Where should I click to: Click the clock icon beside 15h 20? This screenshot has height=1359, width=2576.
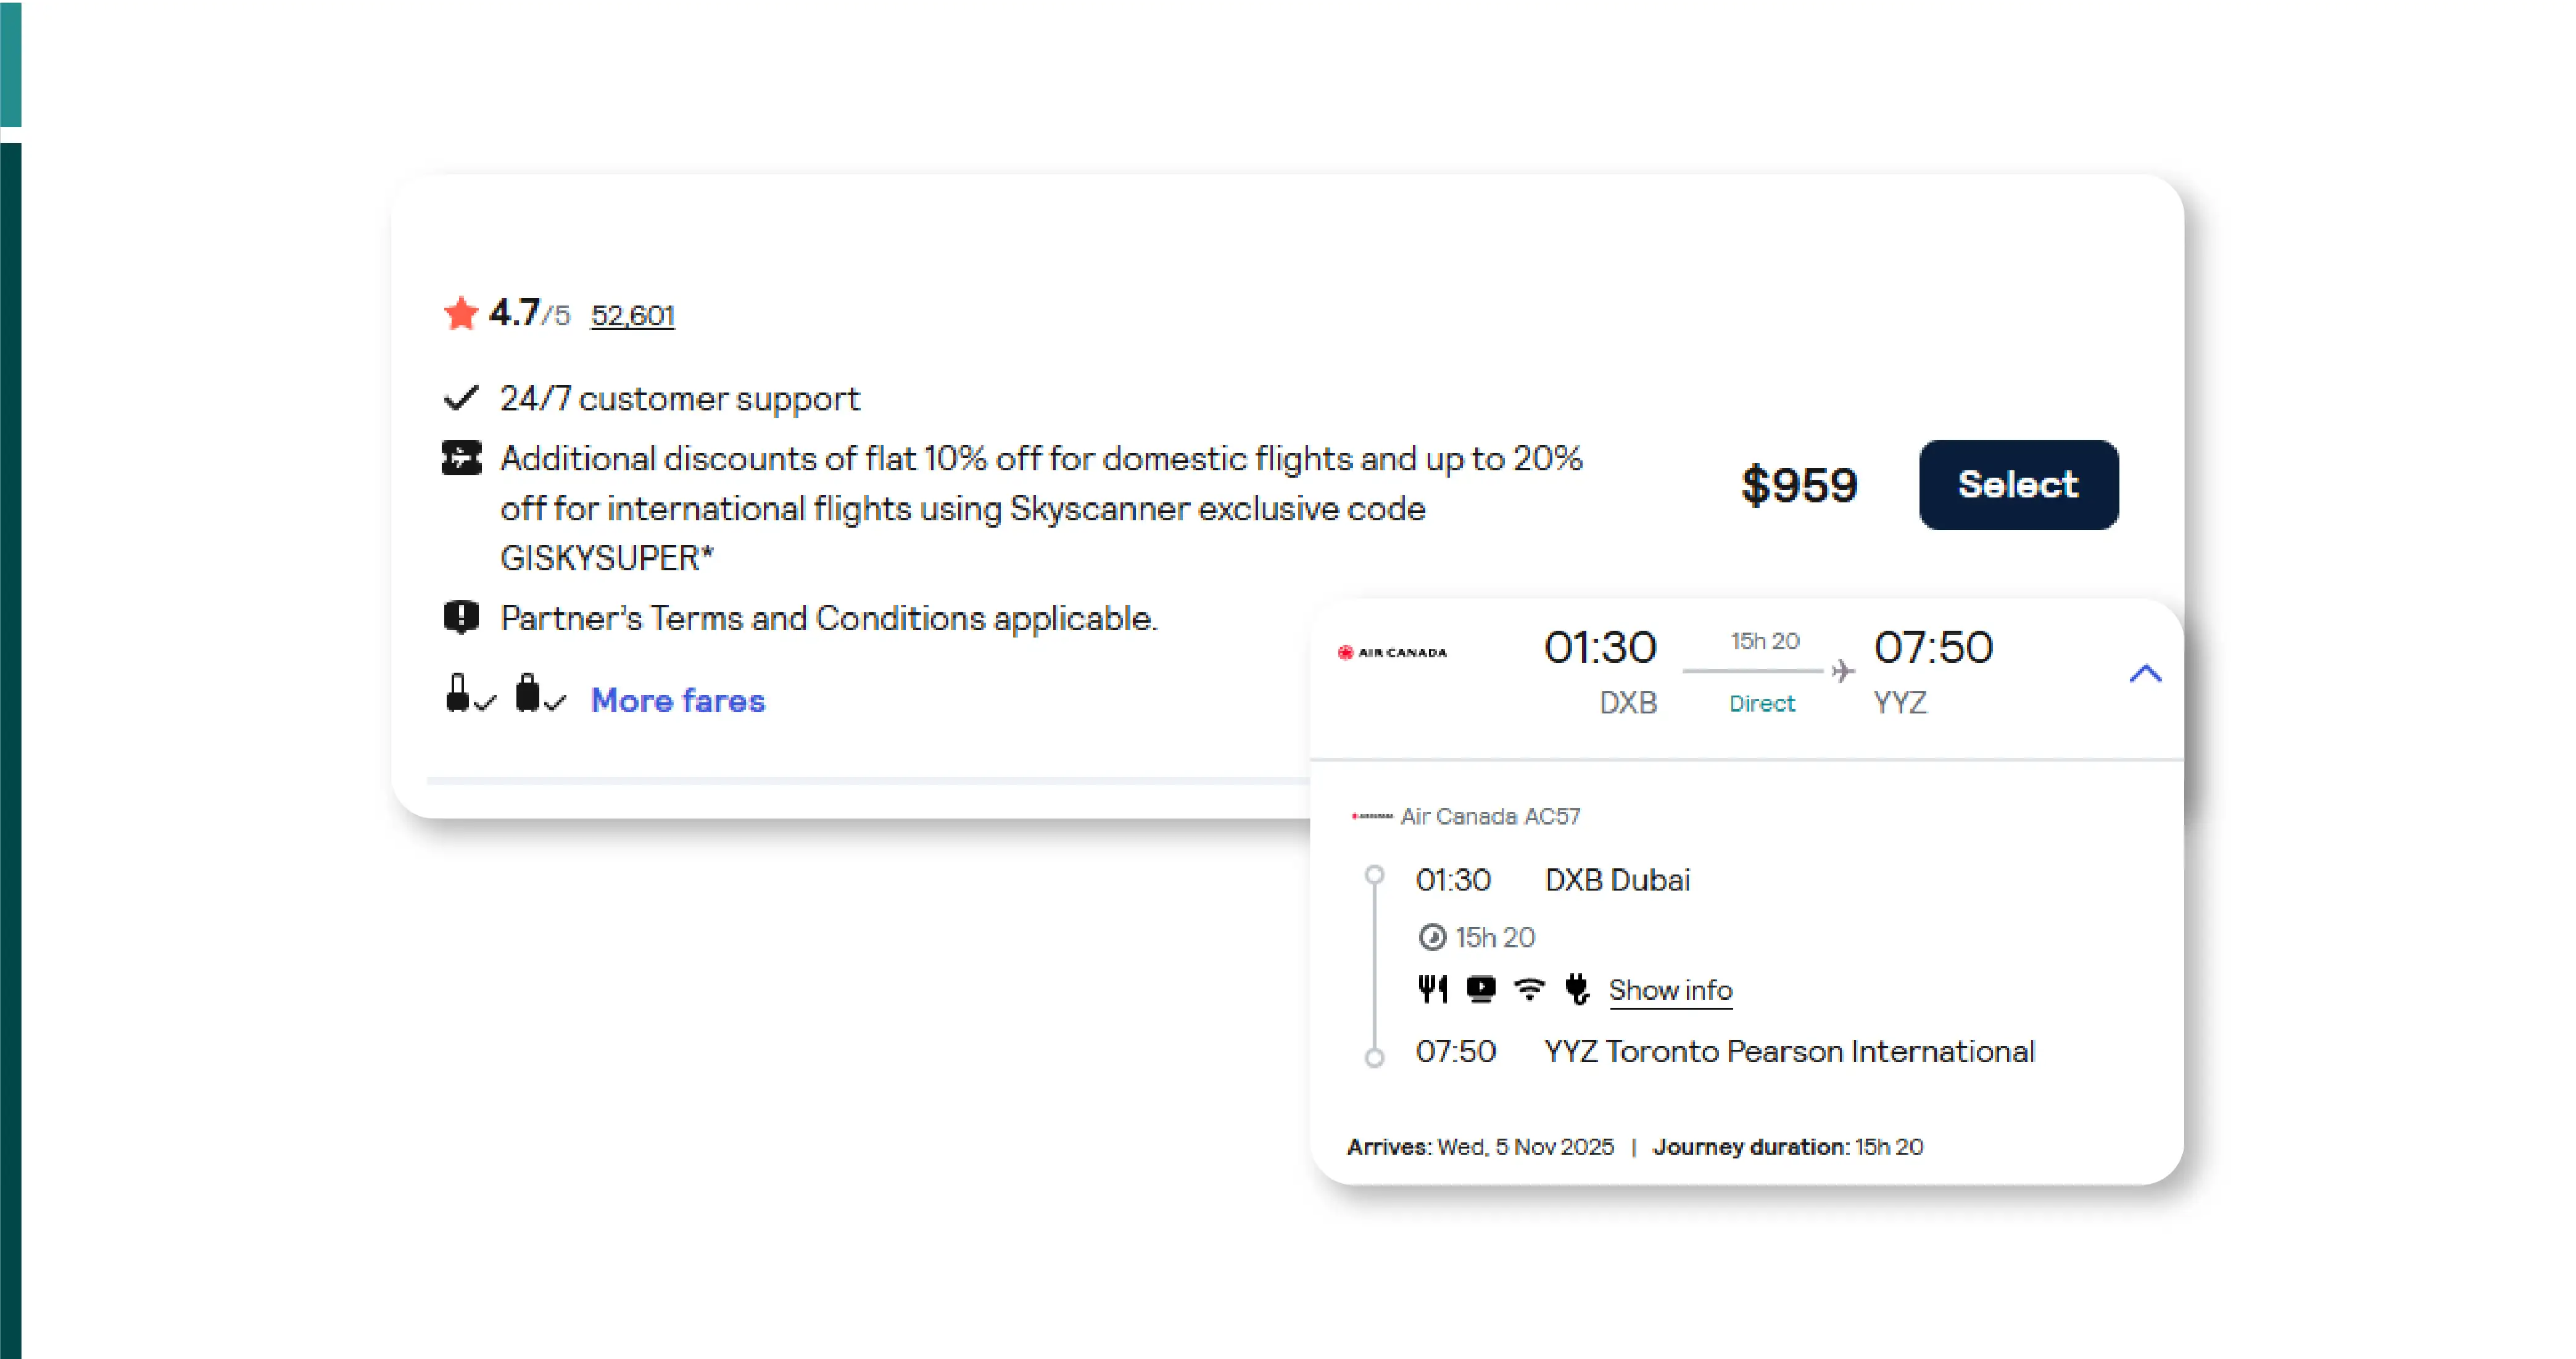[x=1432, y=937]
